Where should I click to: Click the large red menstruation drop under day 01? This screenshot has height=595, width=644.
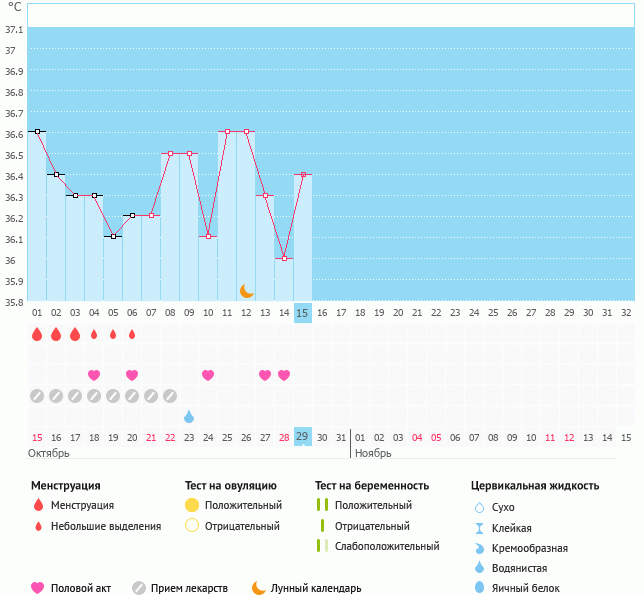[x=37, y=334]
